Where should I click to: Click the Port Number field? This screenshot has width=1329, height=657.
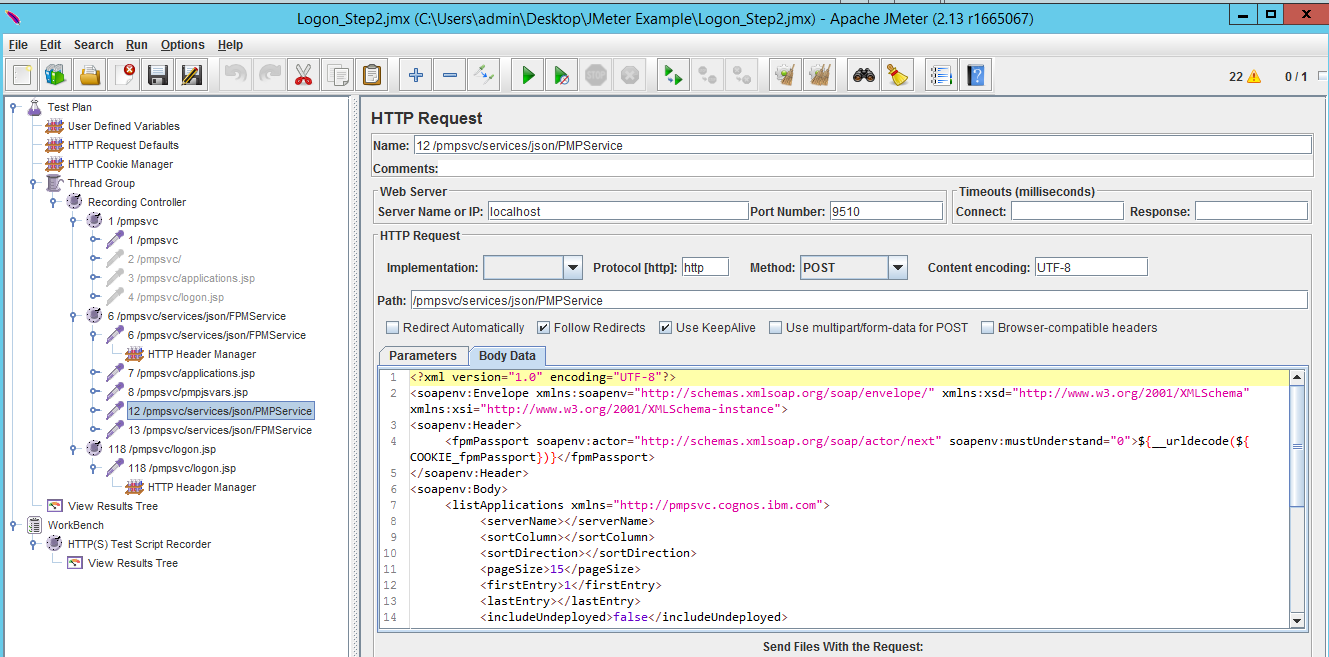point(886,211)
